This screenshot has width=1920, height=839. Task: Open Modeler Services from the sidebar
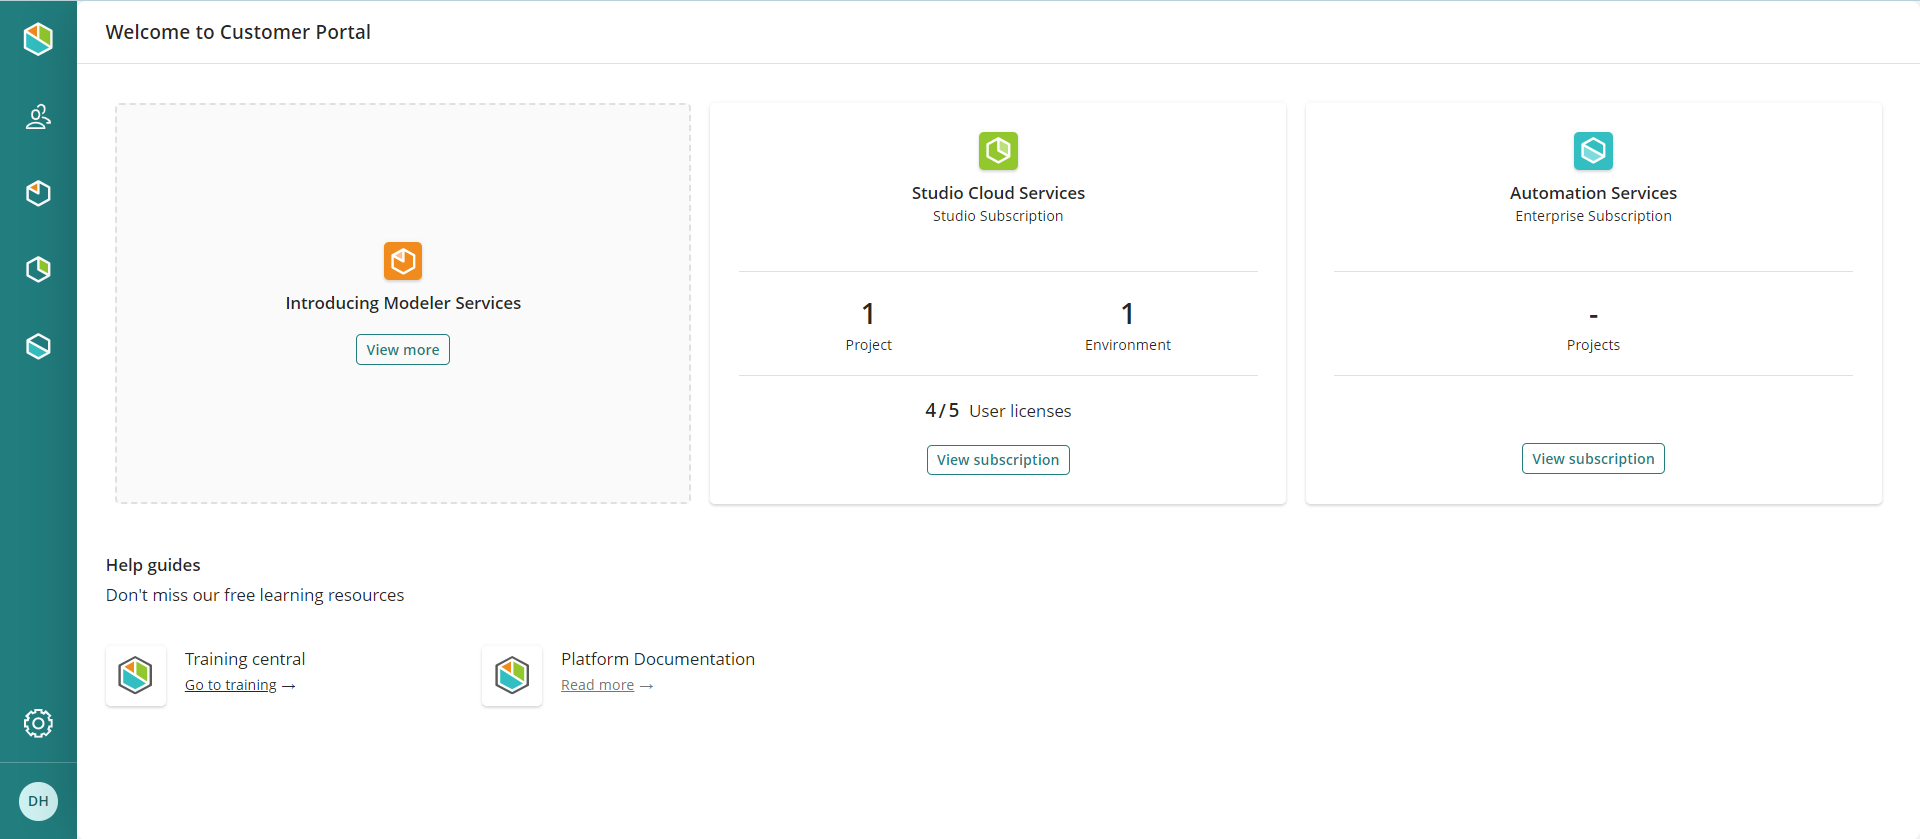[x=38, y=193]
